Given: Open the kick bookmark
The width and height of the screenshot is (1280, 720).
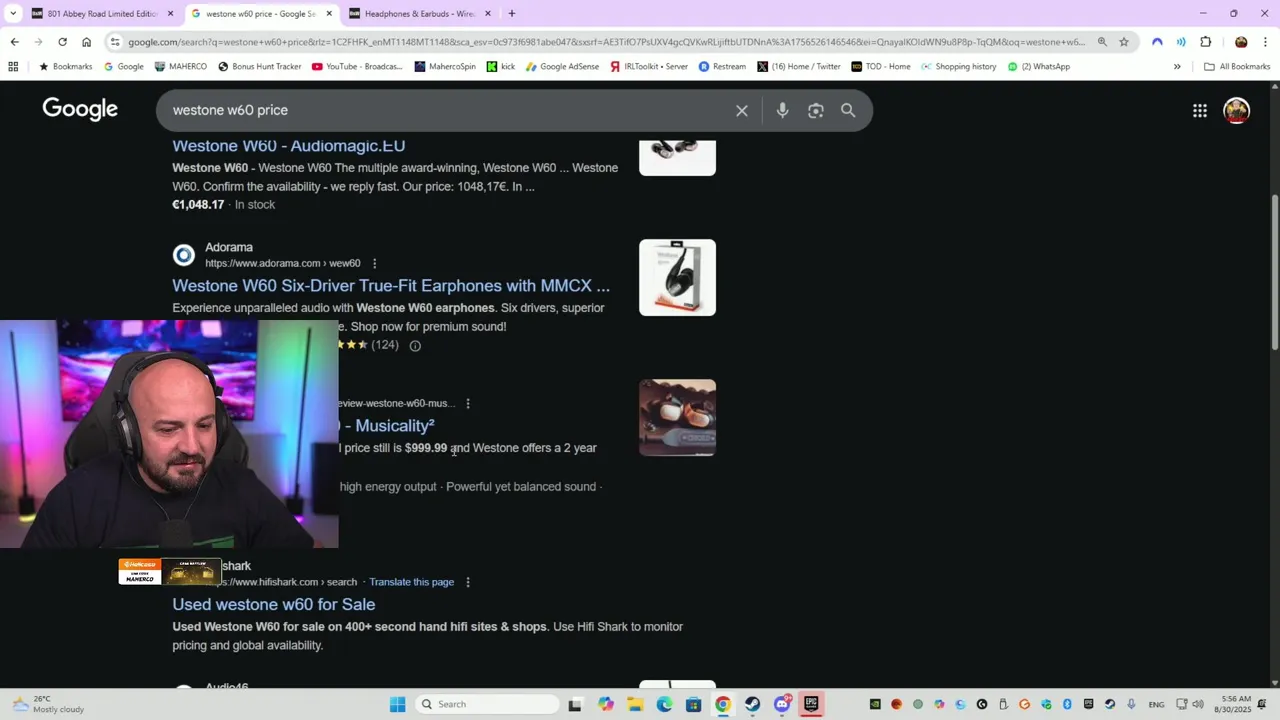Looking at the screenshot, I should pos(501,67).
